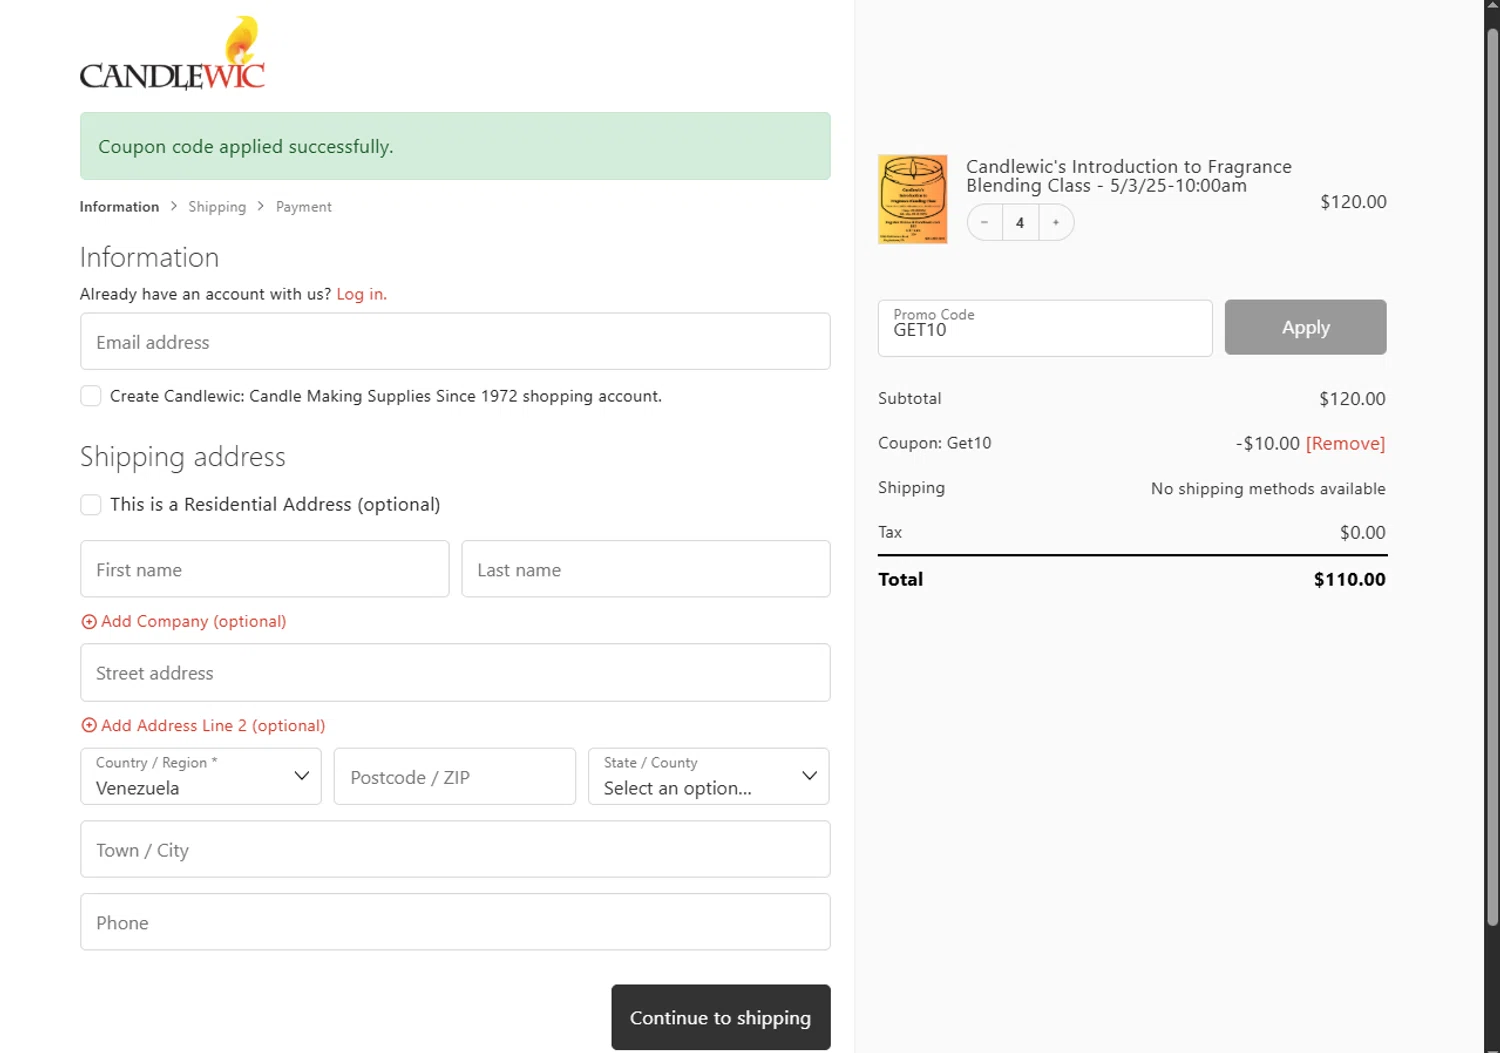Viewport: 1500px width, 1053px height.
Task: Check the Create Candlewic shopping account box
Action: [x=91, y=396]
